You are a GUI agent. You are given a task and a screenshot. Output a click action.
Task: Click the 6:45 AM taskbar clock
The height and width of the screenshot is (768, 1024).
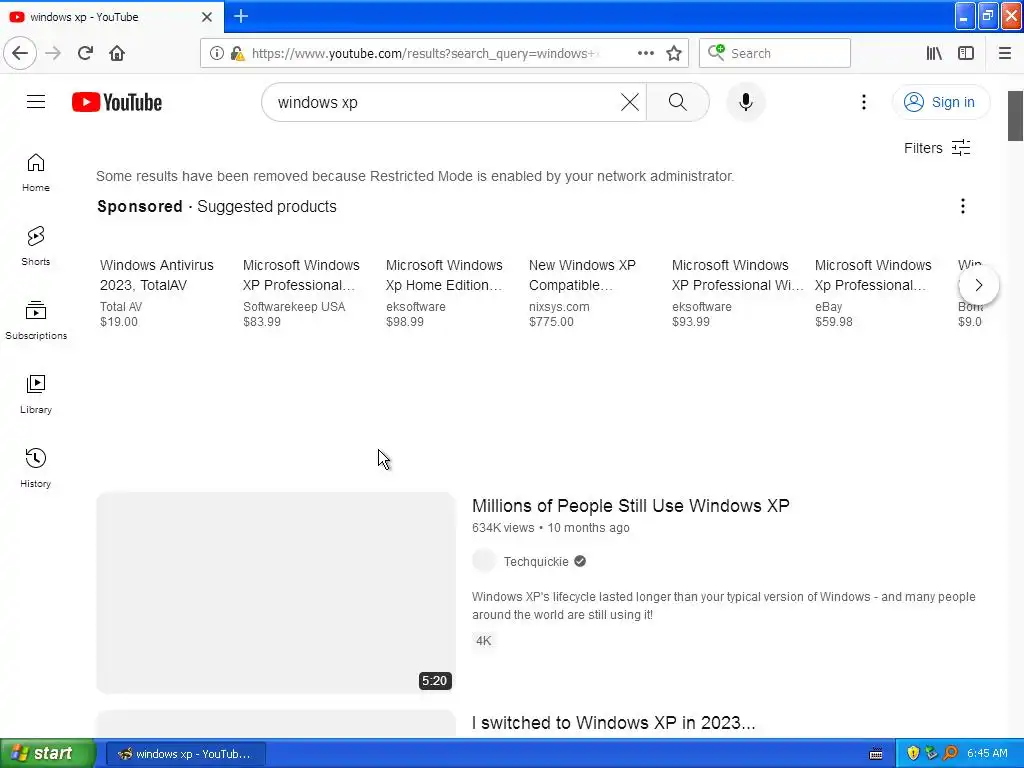(x=987, y=753)
